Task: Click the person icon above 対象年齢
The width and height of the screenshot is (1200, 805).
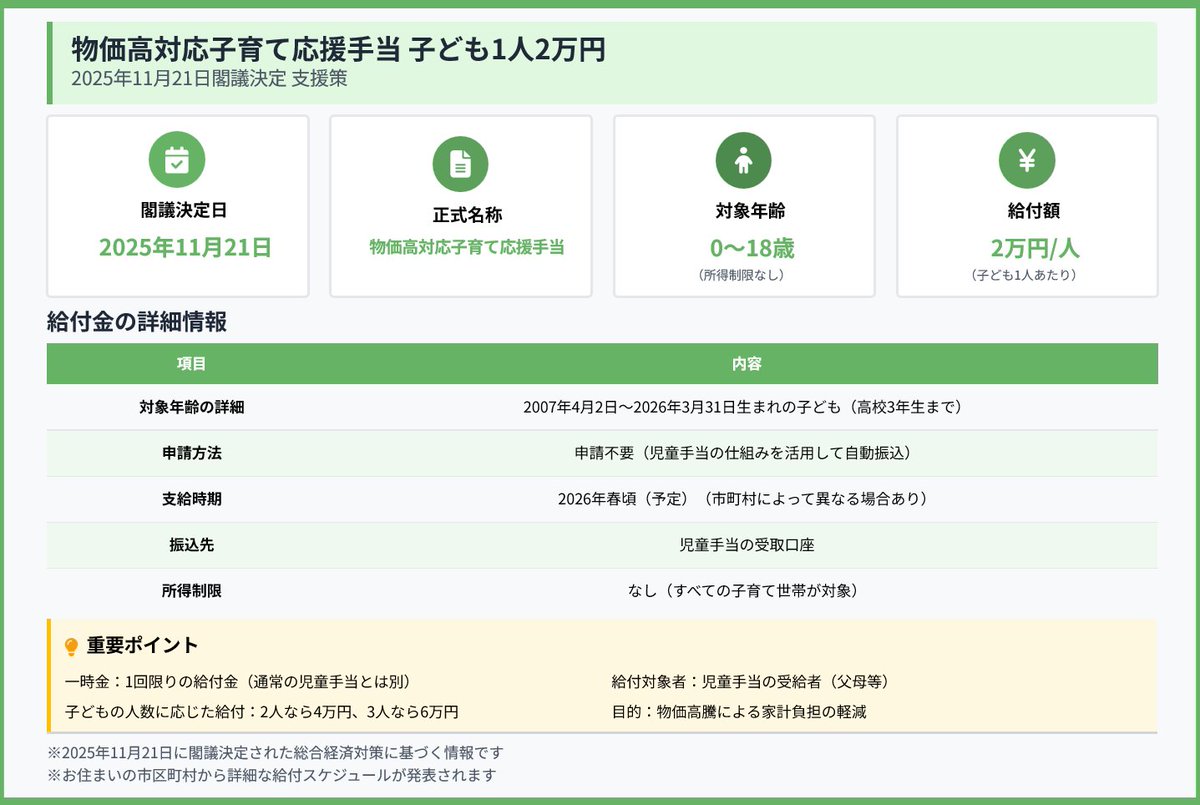Action: click(x=743, y=159)
